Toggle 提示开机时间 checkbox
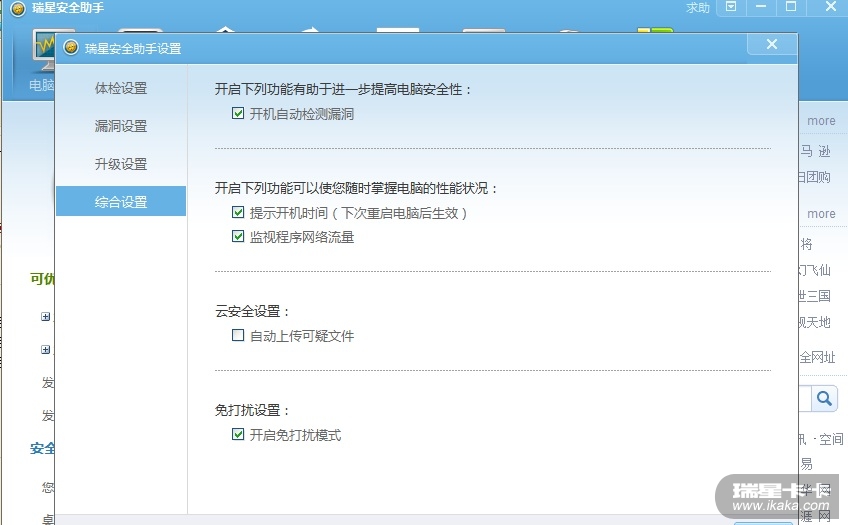Image resolution: width=848 pixels, height=525 pixels. (238, 212)
